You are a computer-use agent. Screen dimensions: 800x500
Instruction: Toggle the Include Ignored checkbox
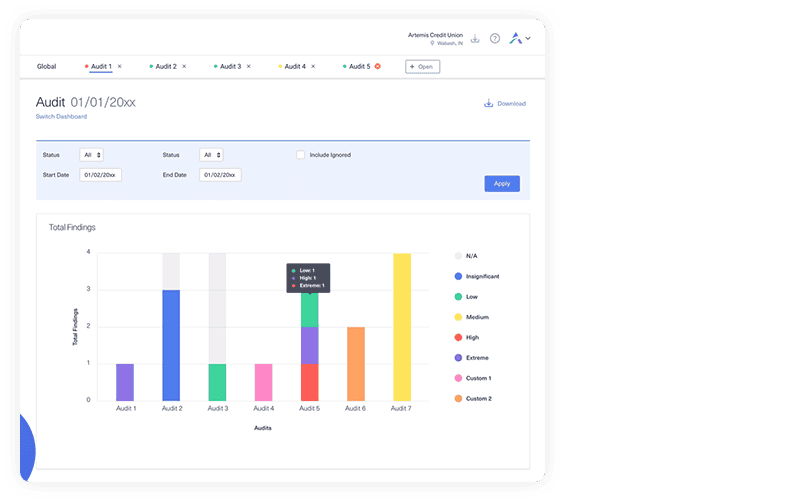click(x=301, y=155)
